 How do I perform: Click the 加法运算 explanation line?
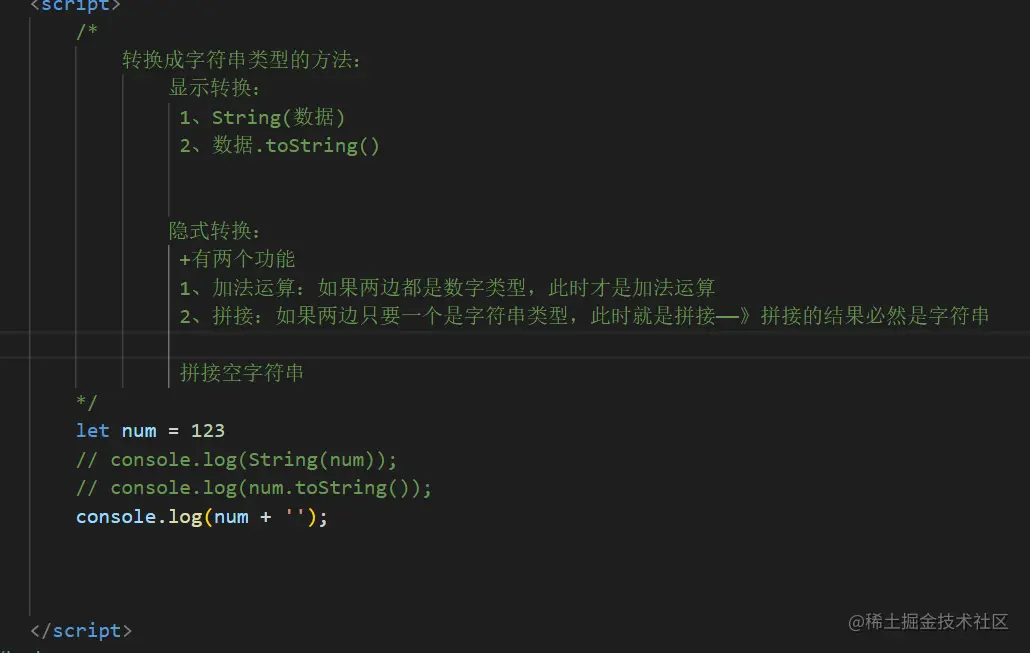coord(447,288)
